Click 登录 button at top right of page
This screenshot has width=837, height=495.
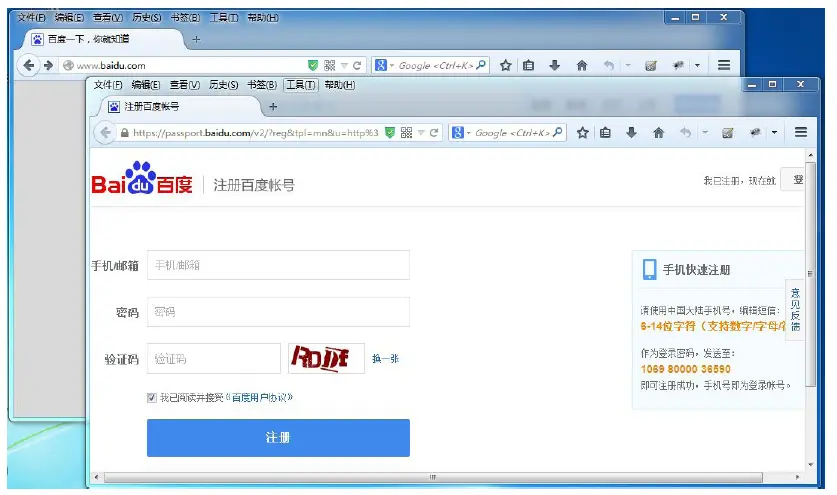click(x=793, y=179)
